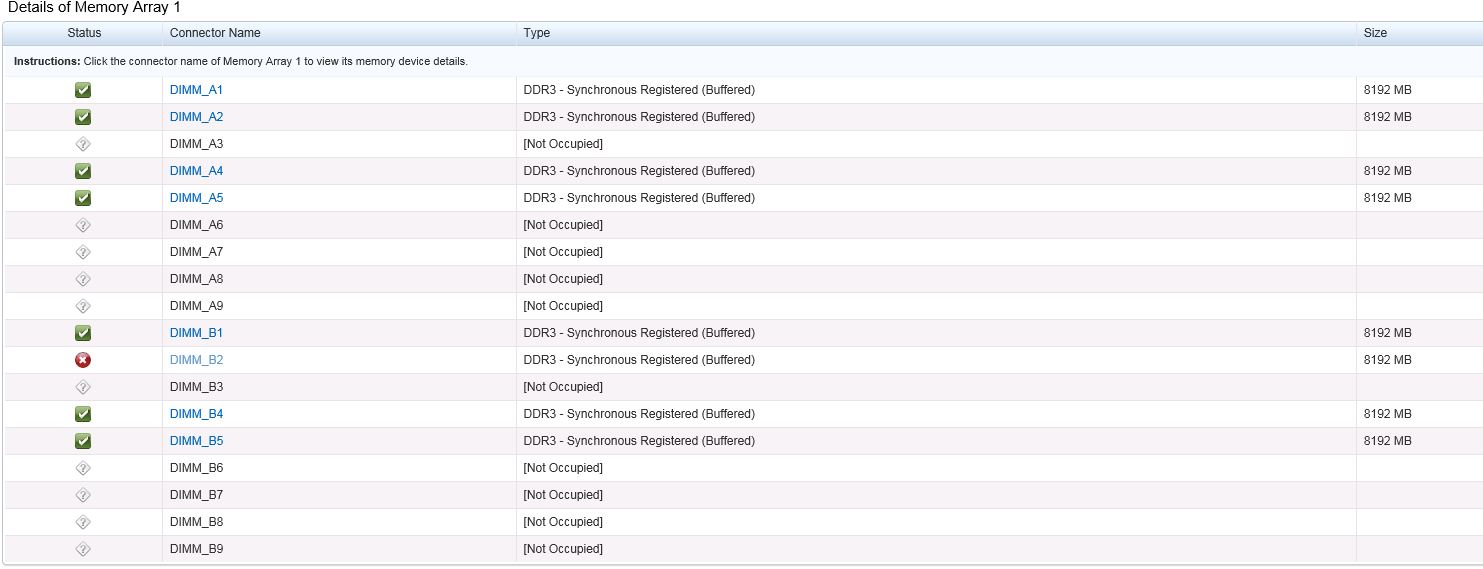Click the green check icon beside DIMM_B4
1483x569 pixels.
pos(83,414)
